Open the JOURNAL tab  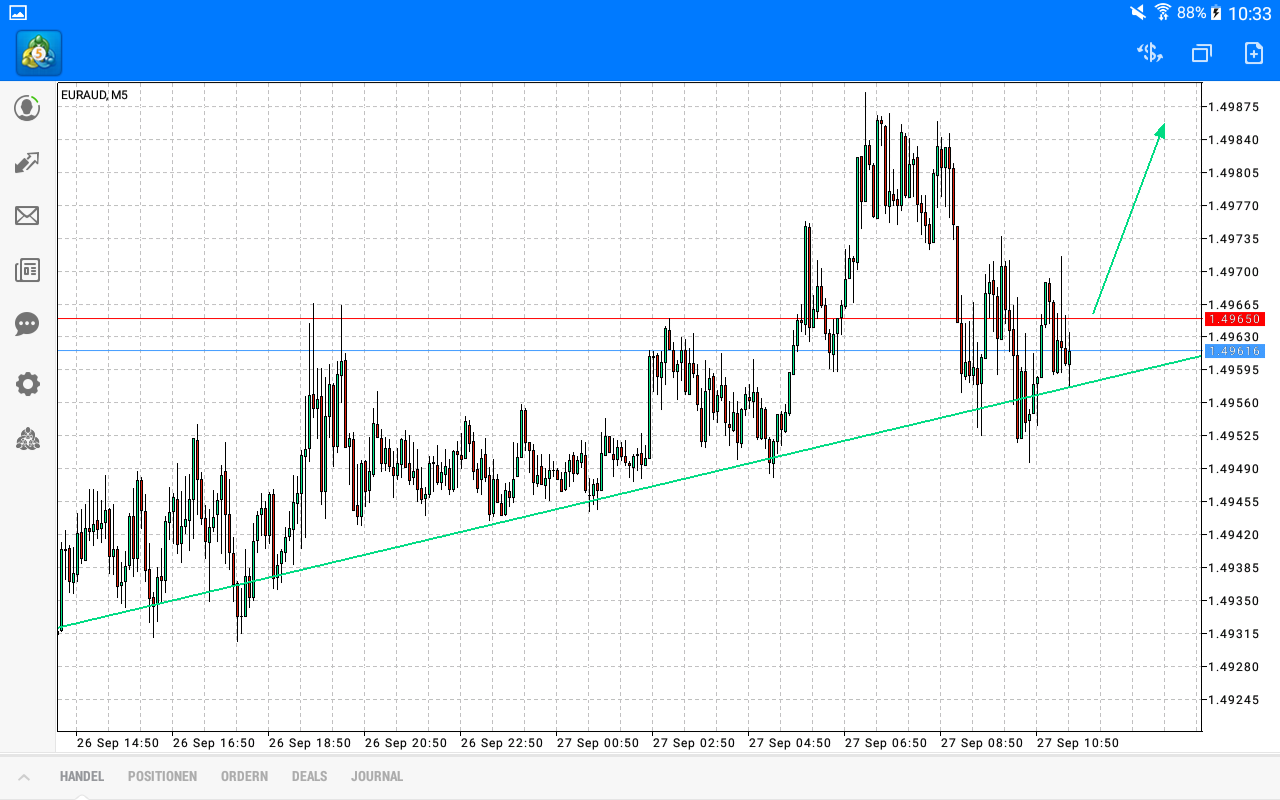pyautogui.click(x=377, y=776)
